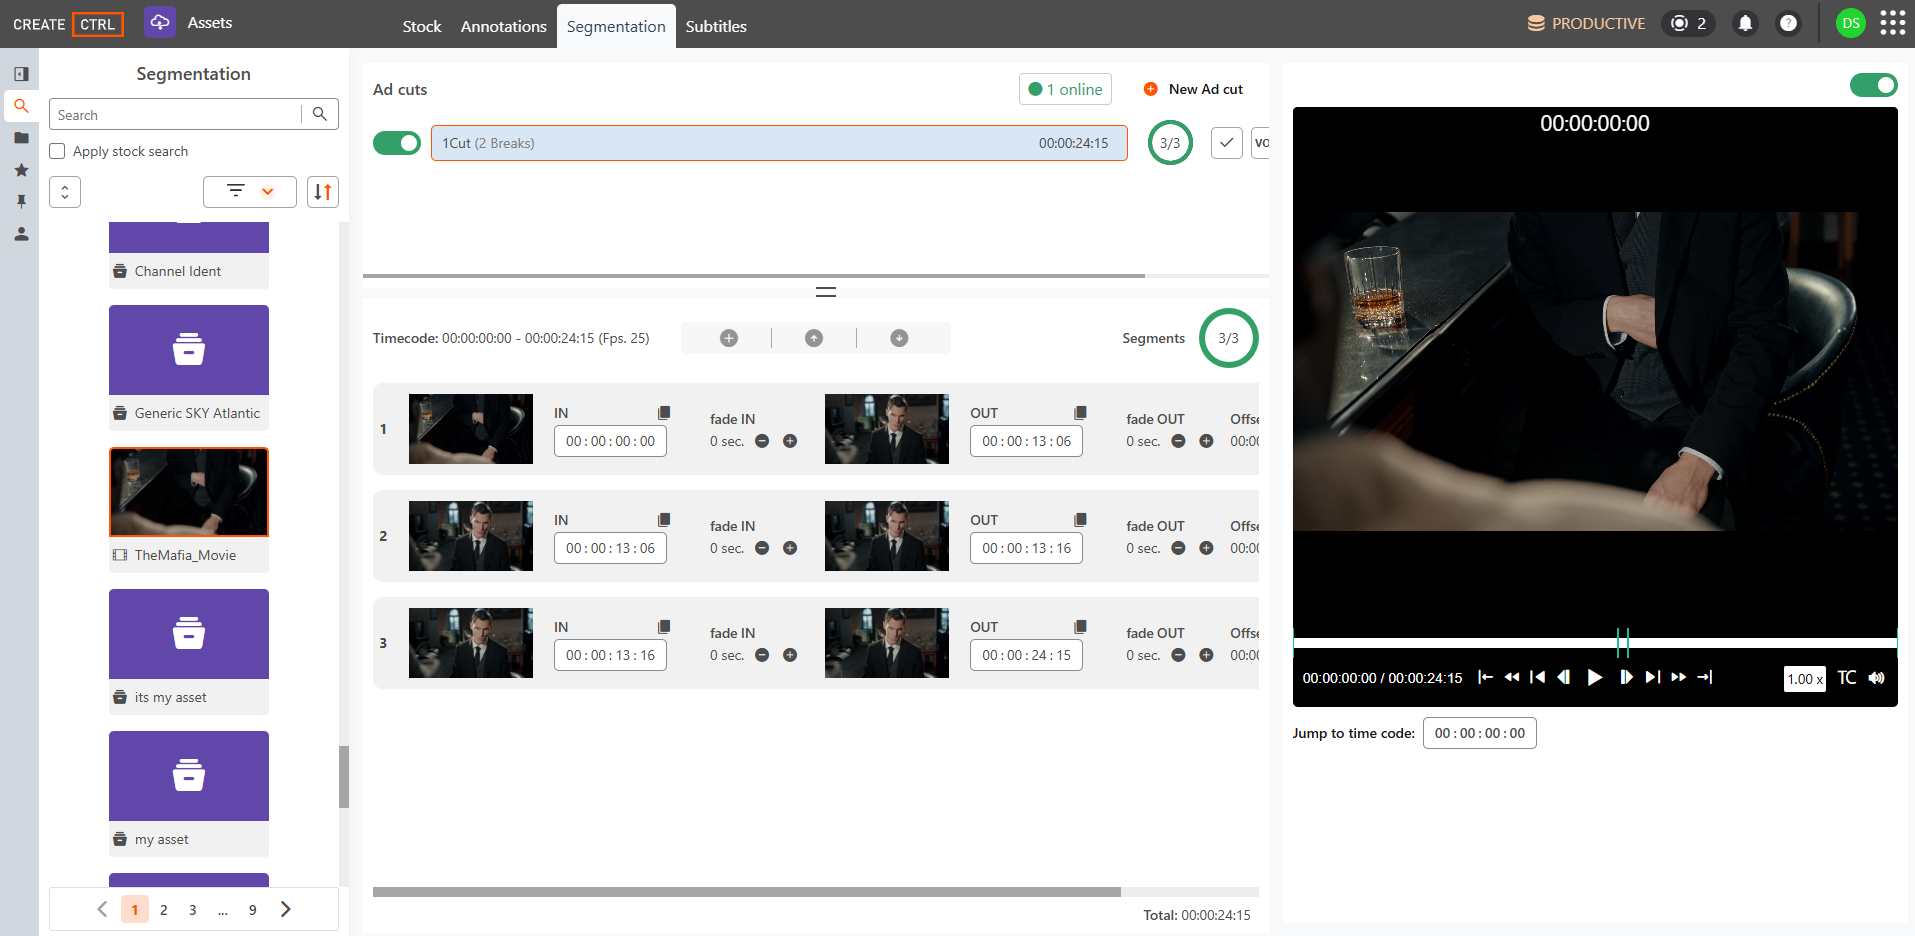The height and width of the screenshot is (936, 1915).
Task: Switch to the Stock tab
Action: click(x=422, y=26)
